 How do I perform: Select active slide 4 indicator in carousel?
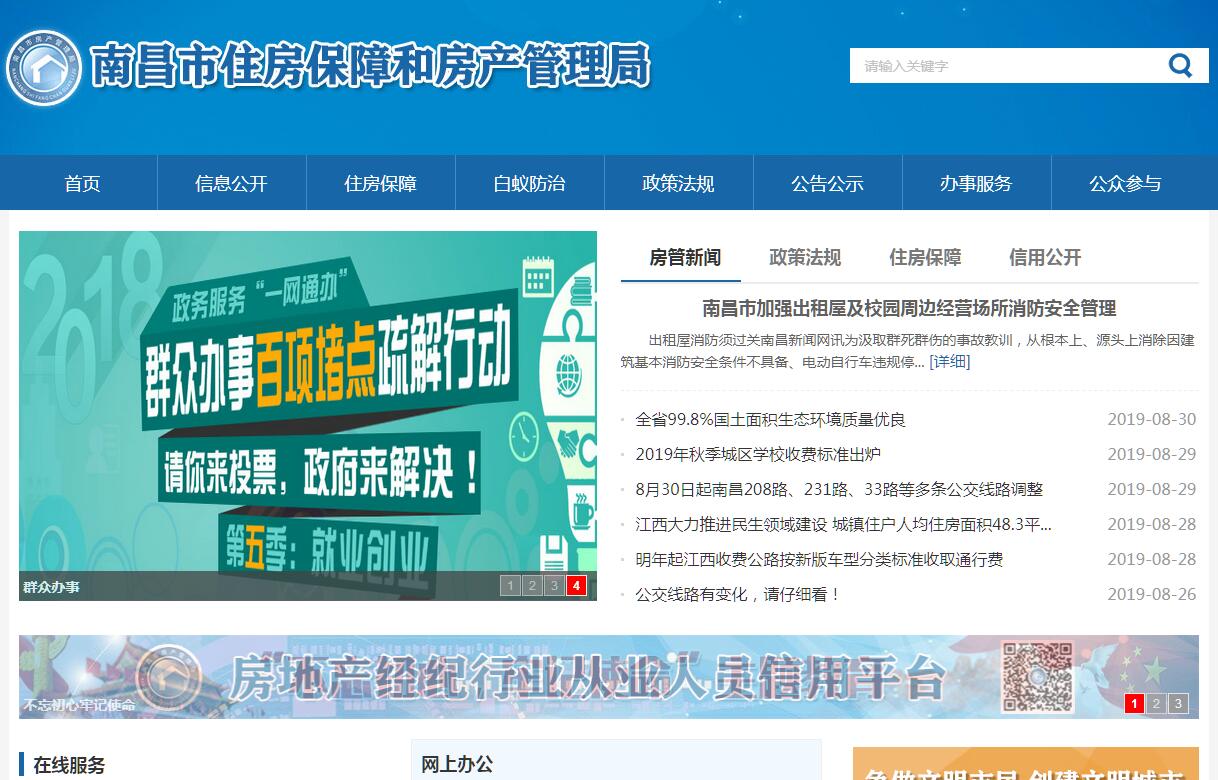click(576, 586)
